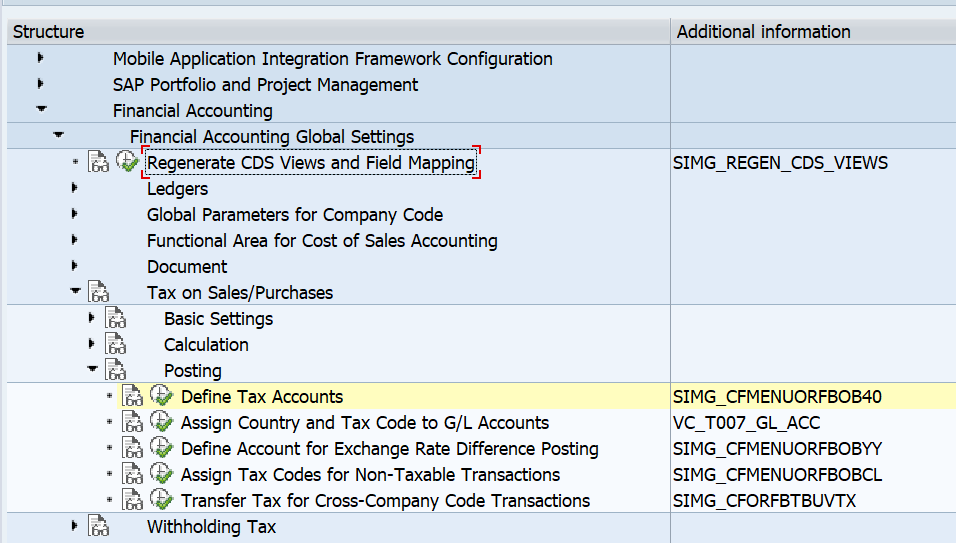Image resolution: width=956 pixels, height=543 pixels.
Task: Expand the Calculation node
Action: pyautogui.click(x=91, y=344)
